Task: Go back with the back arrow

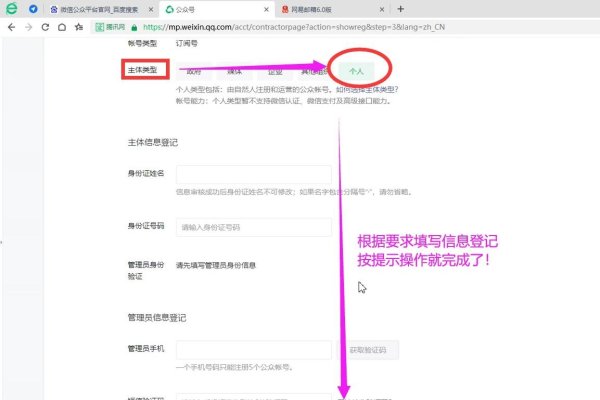Action: (11, 27)
